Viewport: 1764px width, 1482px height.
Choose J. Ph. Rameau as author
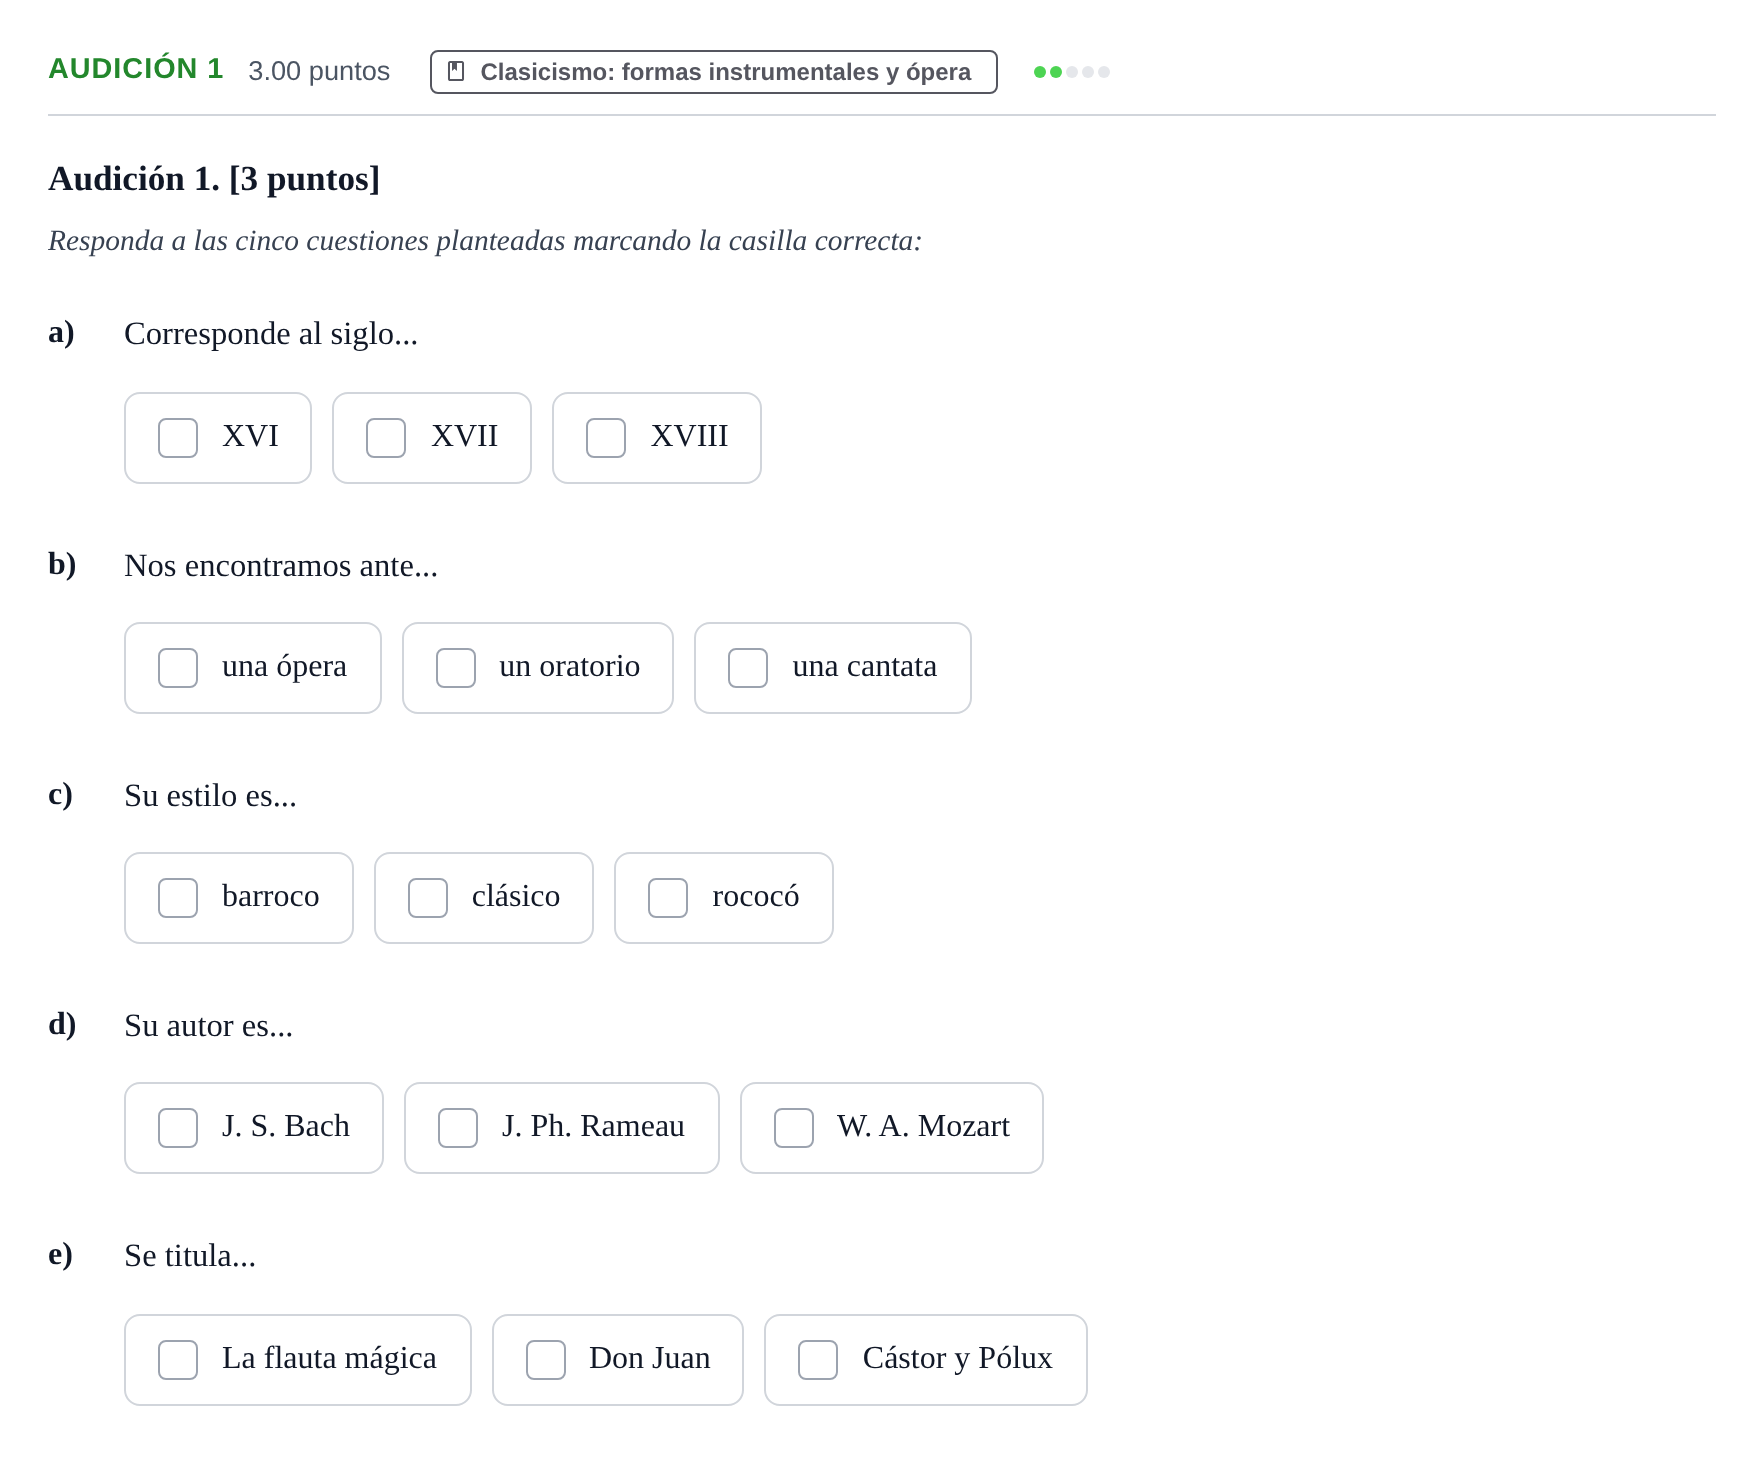458,1128
